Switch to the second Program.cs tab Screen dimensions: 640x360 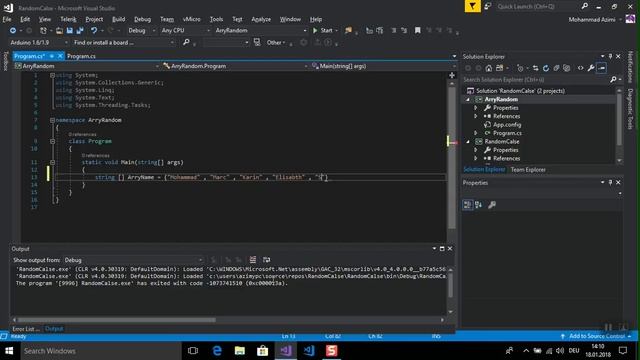(x=81, y=56)
